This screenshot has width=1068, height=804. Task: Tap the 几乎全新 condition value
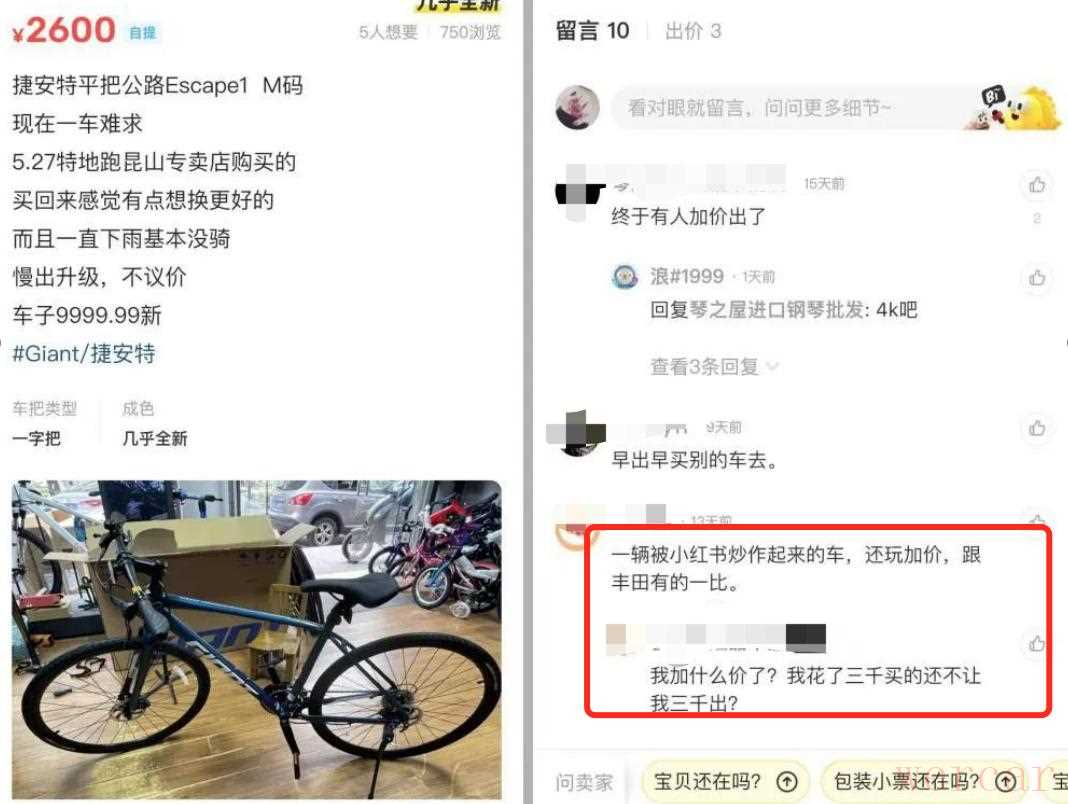pyautogui.click(x=155, y=439)
